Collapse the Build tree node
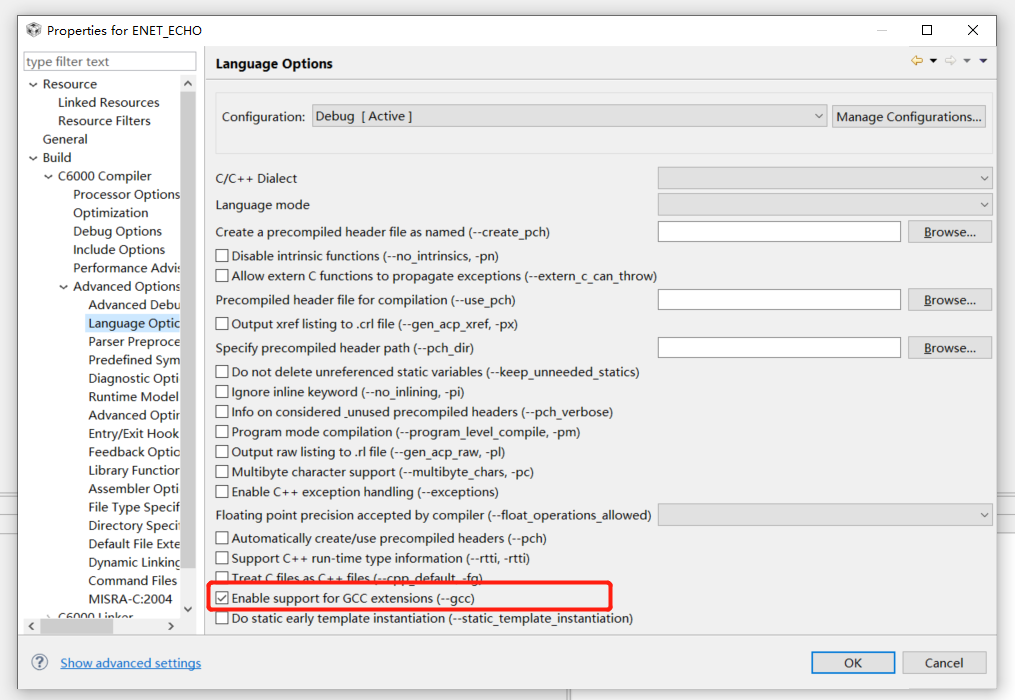Screen dimensions: 1015x700 coord(33,157)
